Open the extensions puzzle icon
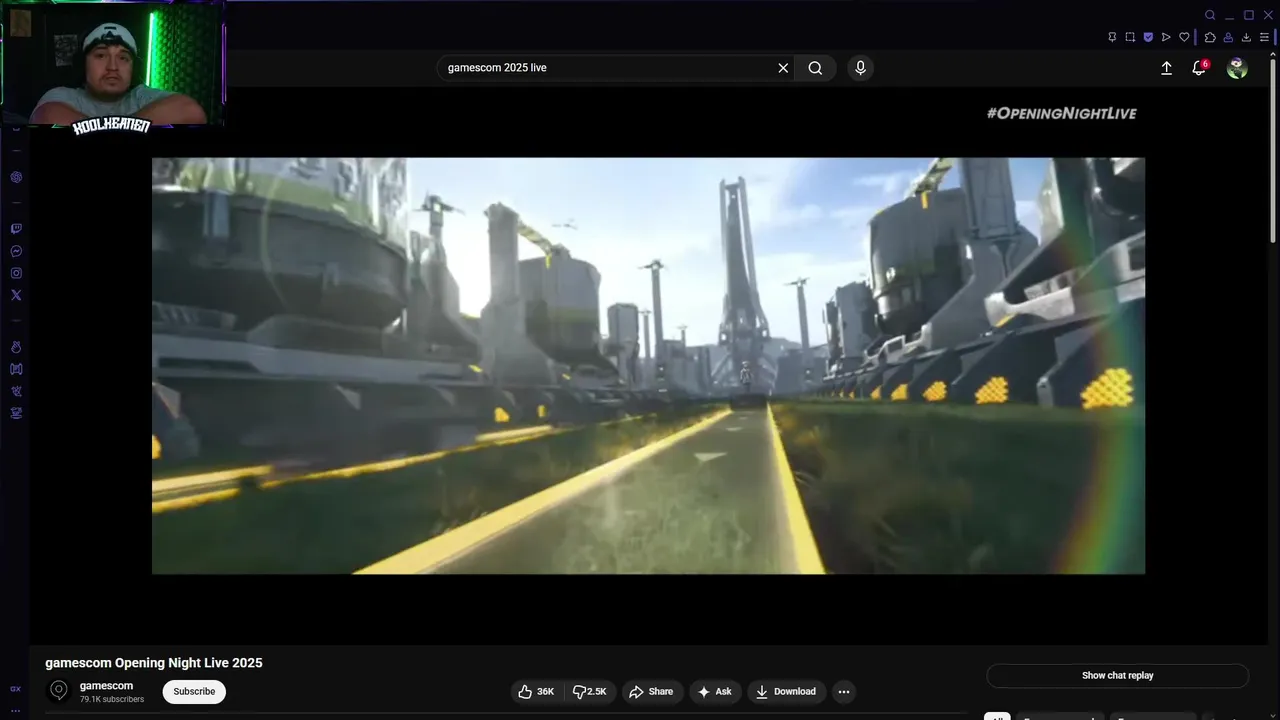This screenshot has width=1280, height=720. (1210, 37)
